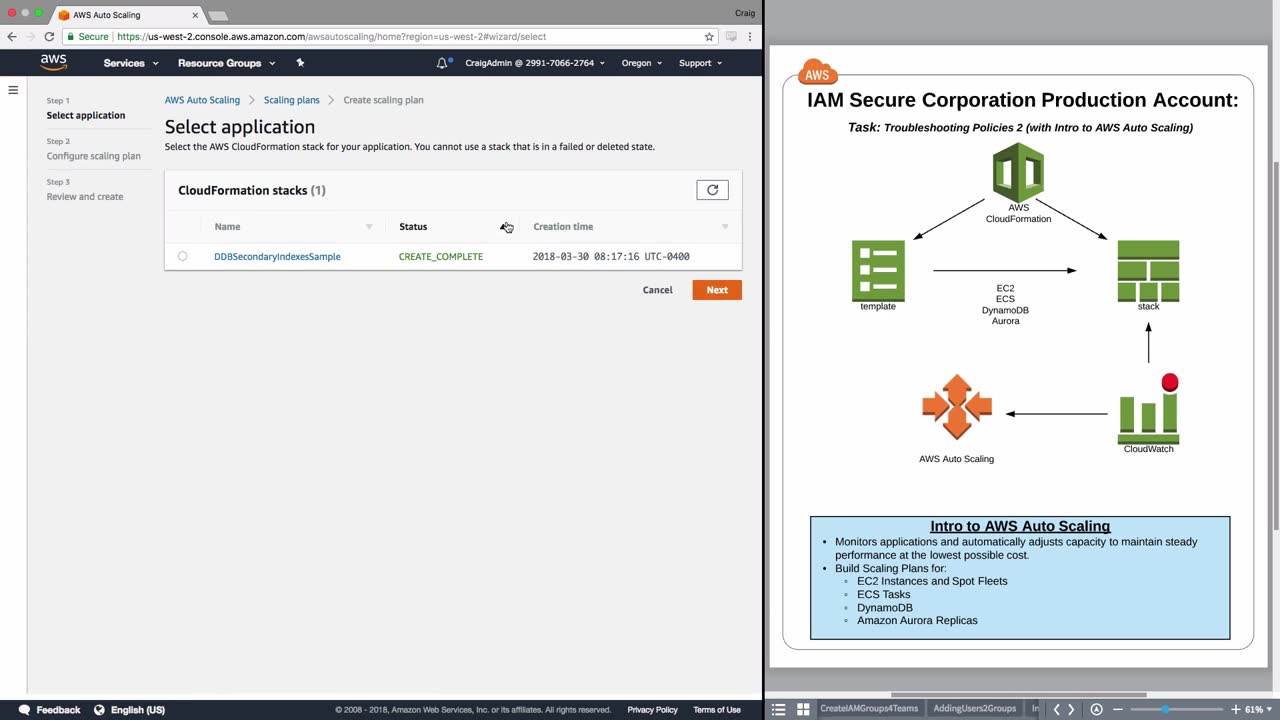Click the browser extension icon beside the star
Image resolution: width=1280 pixels, height=720 pixels.
click(731, 37)
